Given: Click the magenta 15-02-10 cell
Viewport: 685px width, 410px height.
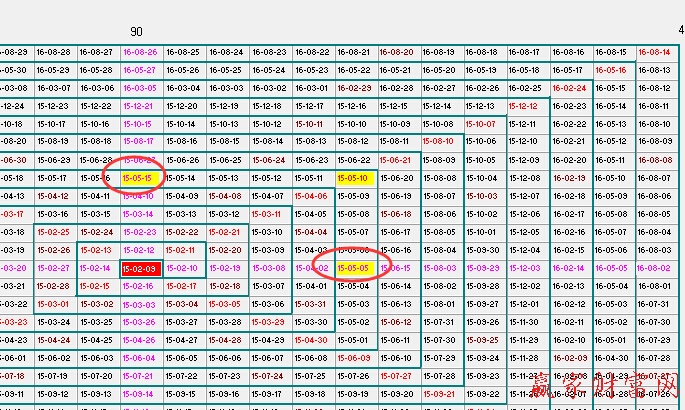Looking at the screenshot, I should pos(182,268).
